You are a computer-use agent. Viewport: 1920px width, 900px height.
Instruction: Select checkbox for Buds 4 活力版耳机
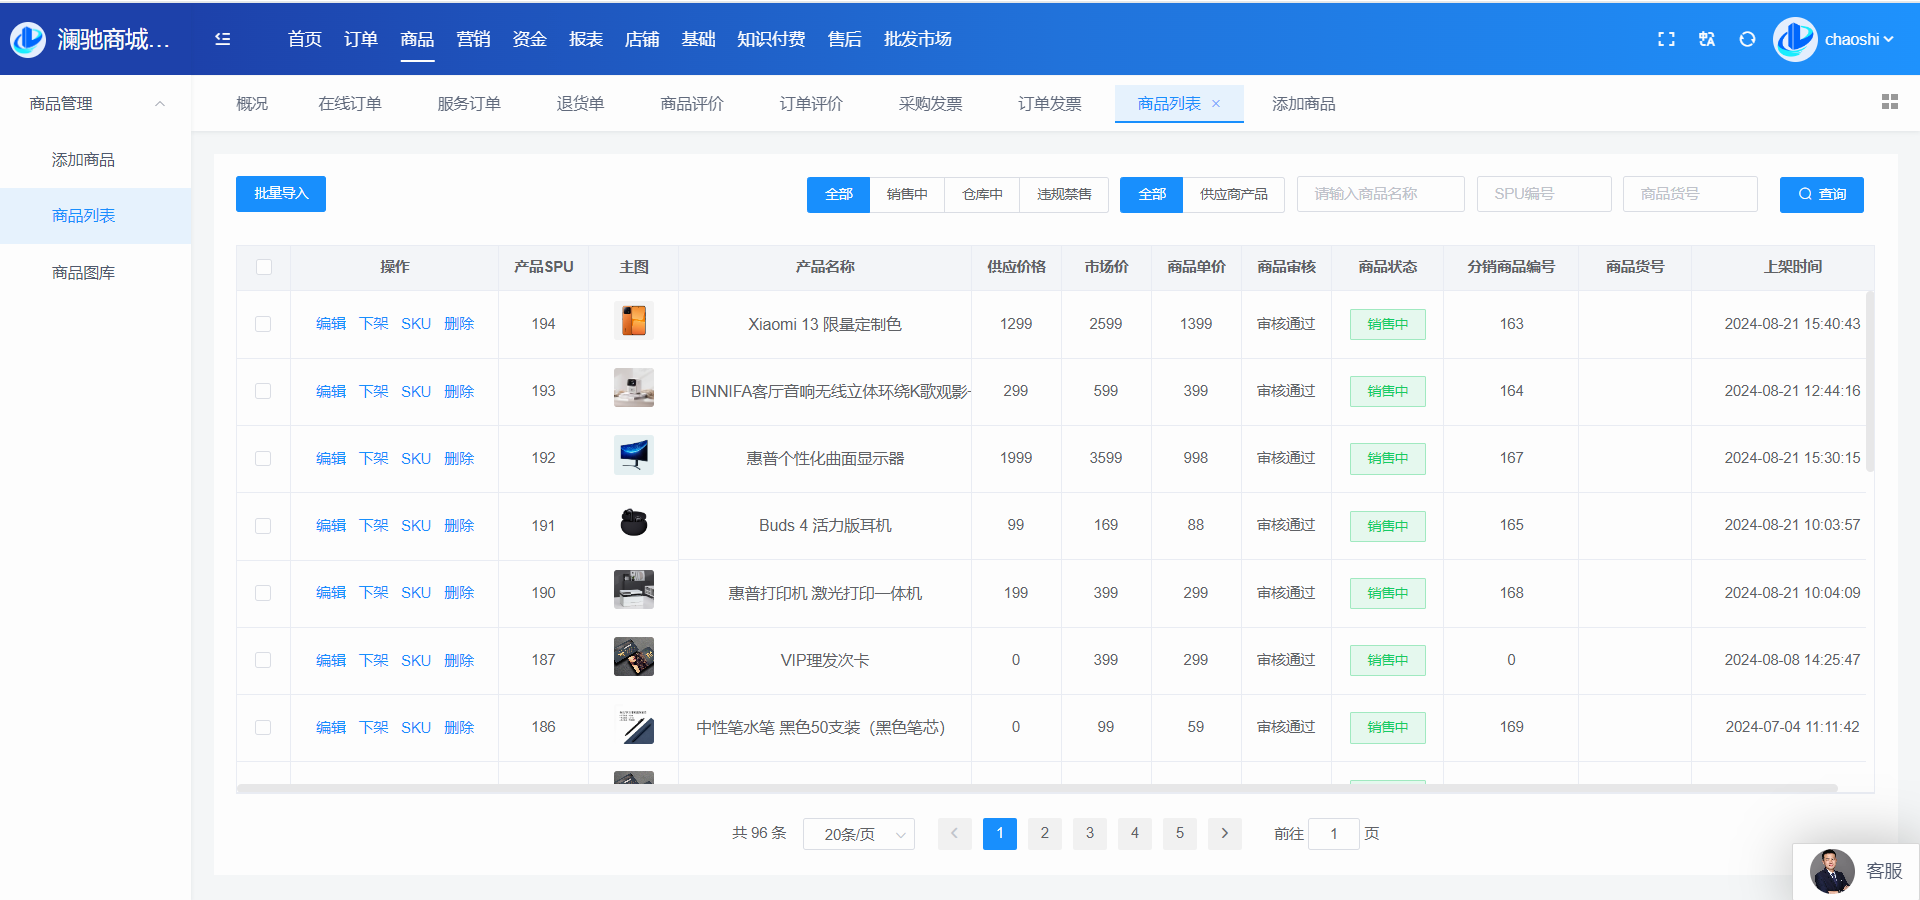264,526
